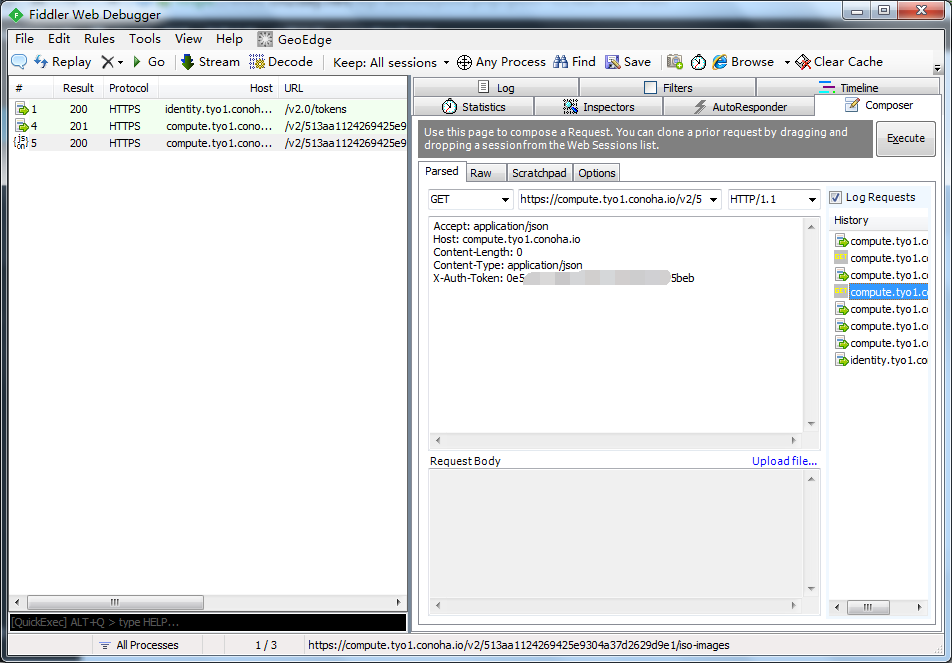Image resolution: width=952 pixels, height=663 pixels.
Task: Click the Browse Internet Explorer button
Action: (744, 62)
